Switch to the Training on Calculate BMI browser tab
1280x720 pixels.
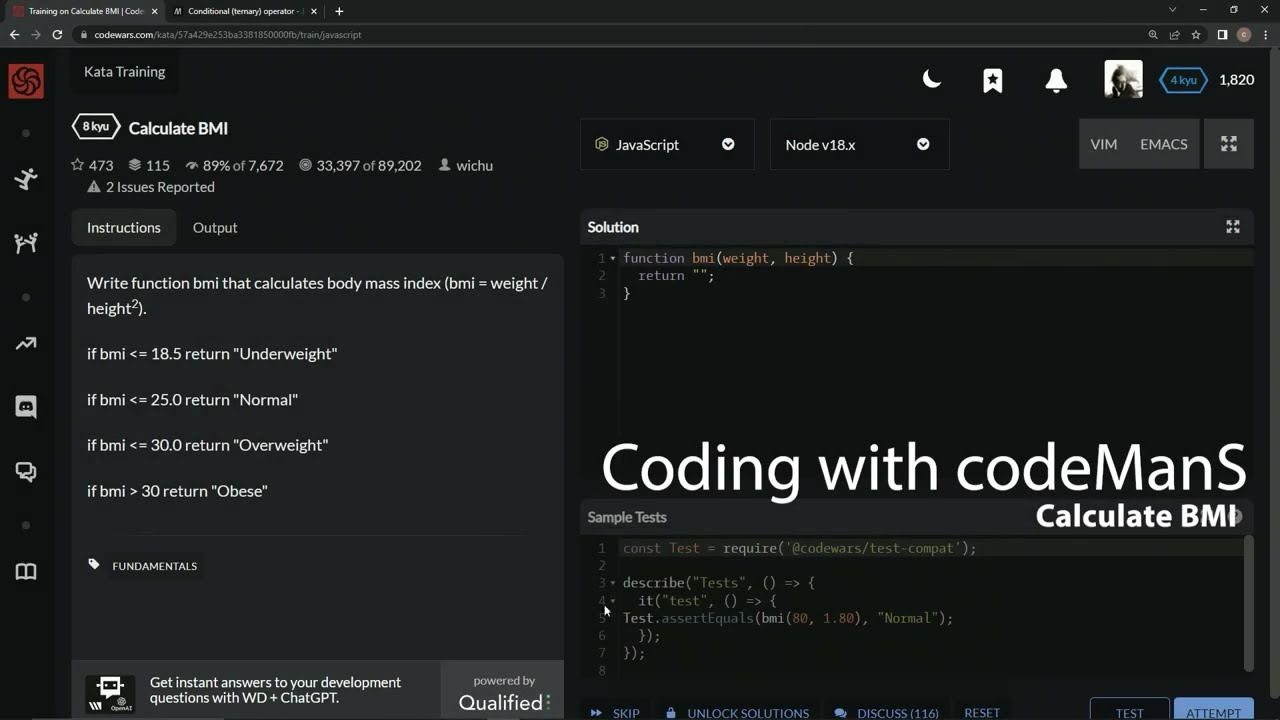point(85,11)
